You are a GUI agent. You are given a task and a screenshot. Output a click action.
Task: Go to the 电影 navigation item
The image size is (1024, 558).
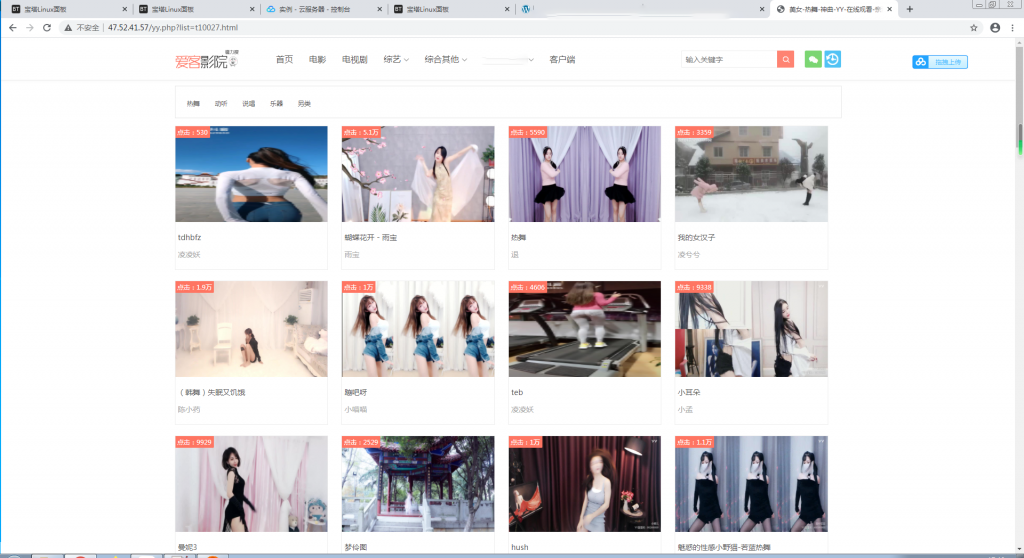[x=317, y=60]
